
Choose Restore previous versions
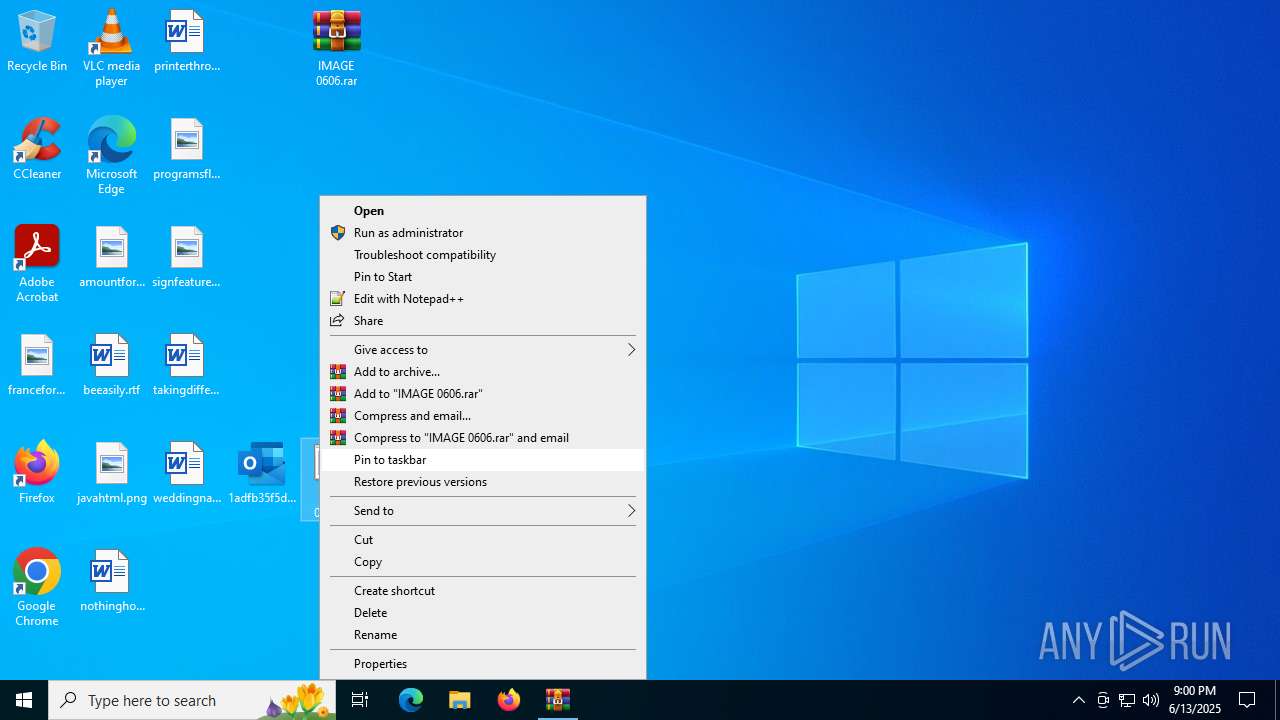coord(483,482)
